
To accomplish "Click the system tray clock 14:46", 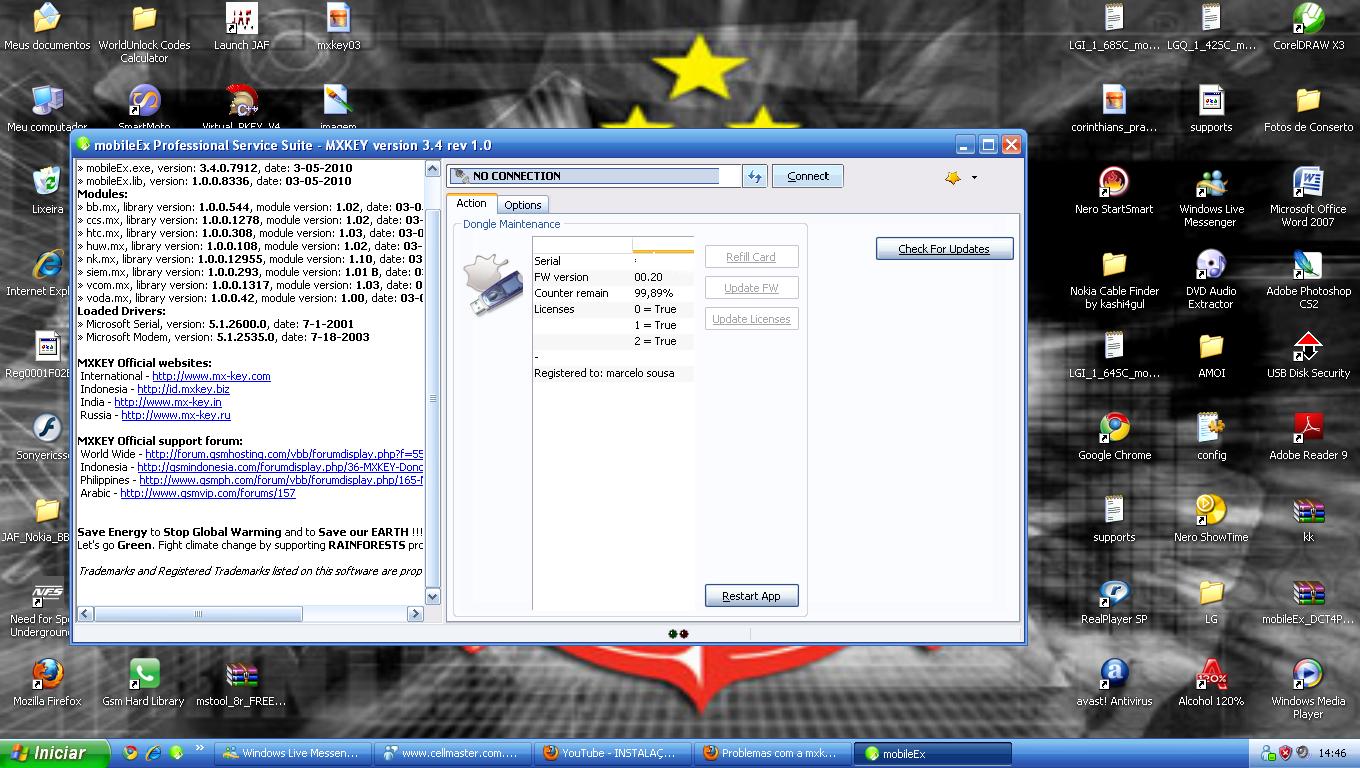I will coord(1332,753).
